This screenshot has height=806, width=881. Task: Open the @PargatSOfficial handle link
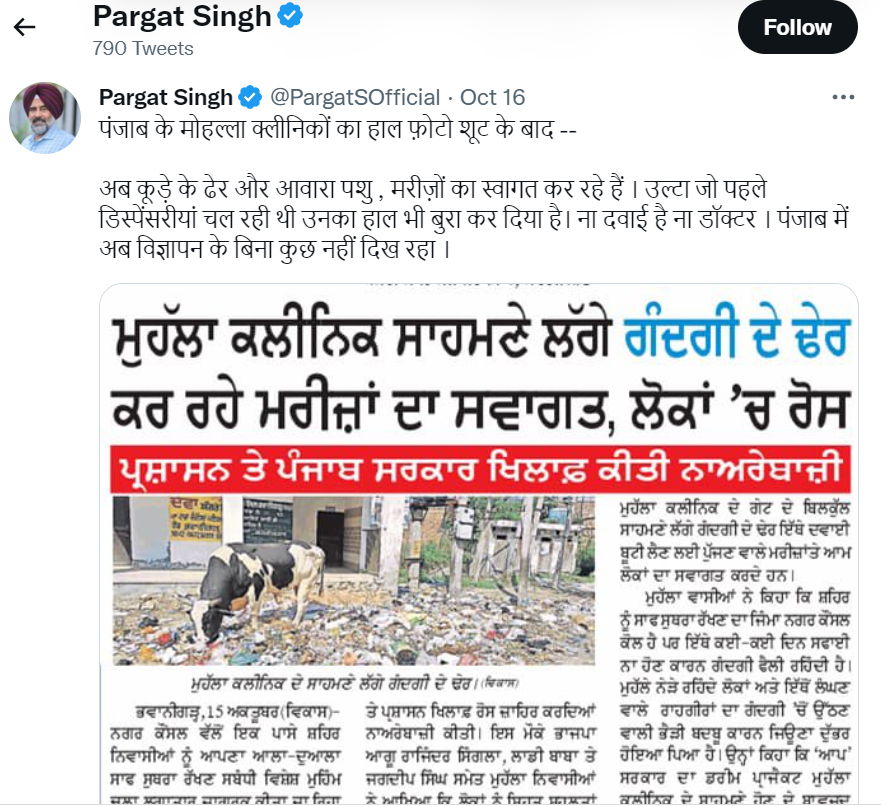pos(355,97)
